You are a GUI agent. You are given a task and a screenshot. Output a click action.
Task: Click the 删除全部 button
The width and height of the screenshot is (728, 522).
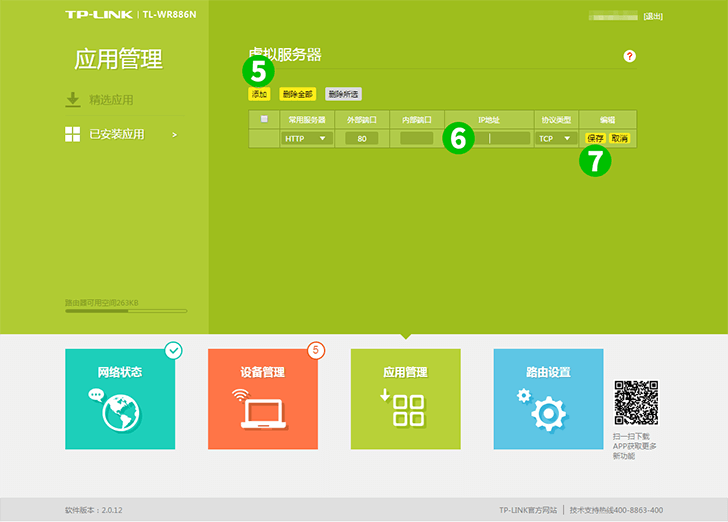coord(298,94)
